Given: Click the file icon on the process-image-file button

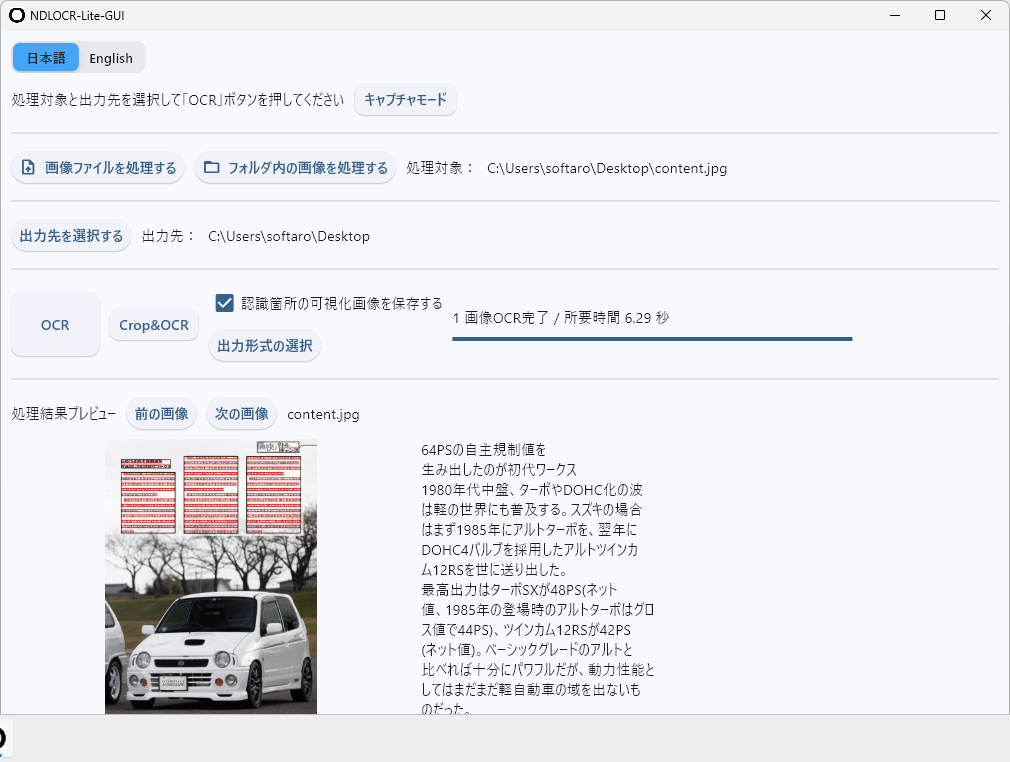Looking at the screenshot, I should coord(28,168).
